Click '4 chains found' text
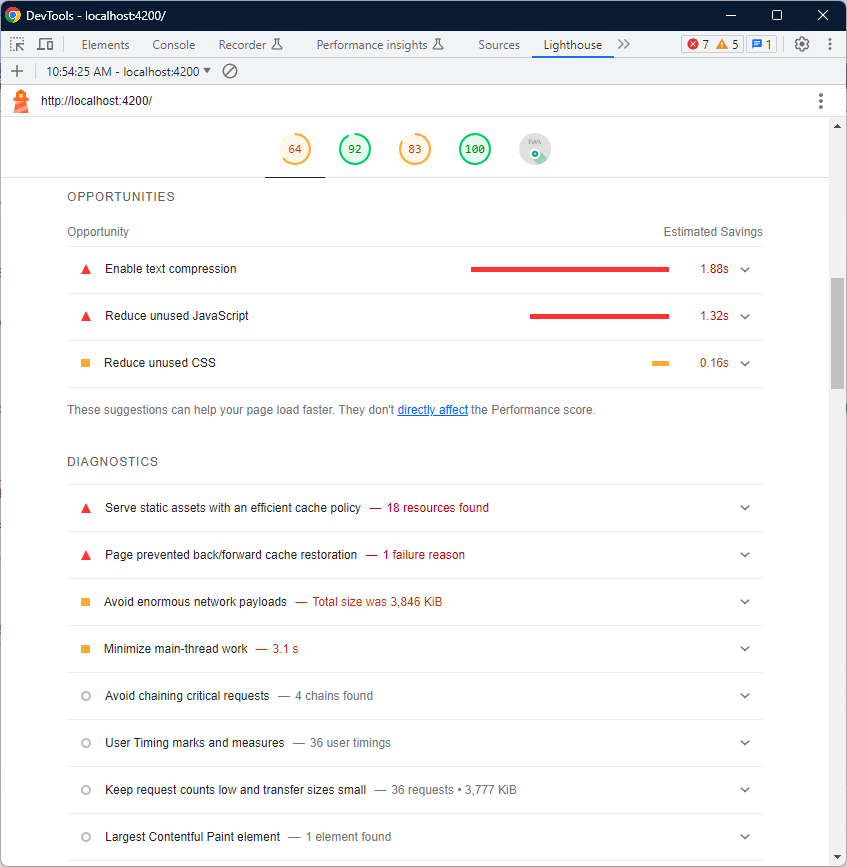This screenshot has height=867, width=847. click(334, 696)
